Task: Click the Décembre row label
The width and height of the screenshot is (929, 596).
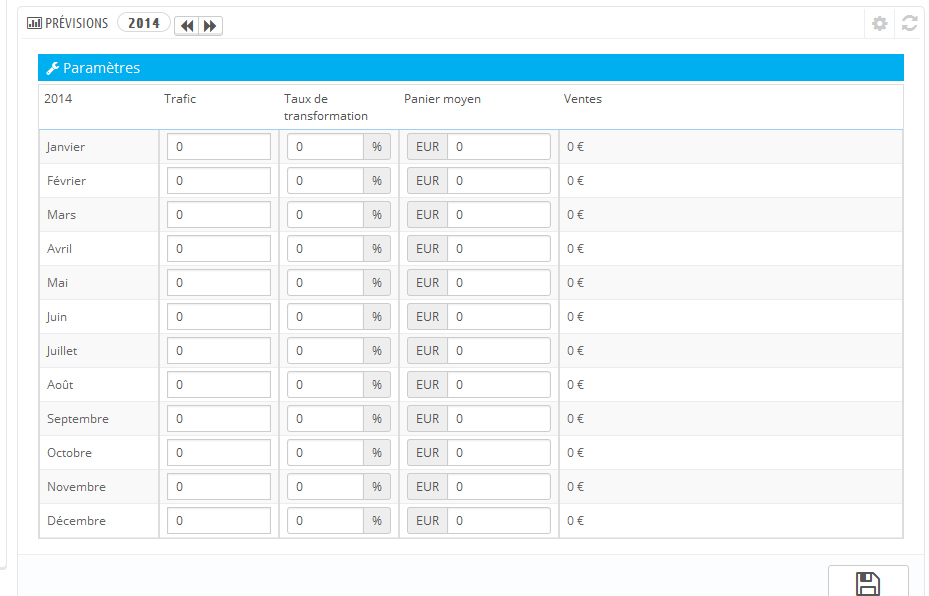Action: point(76,521)
